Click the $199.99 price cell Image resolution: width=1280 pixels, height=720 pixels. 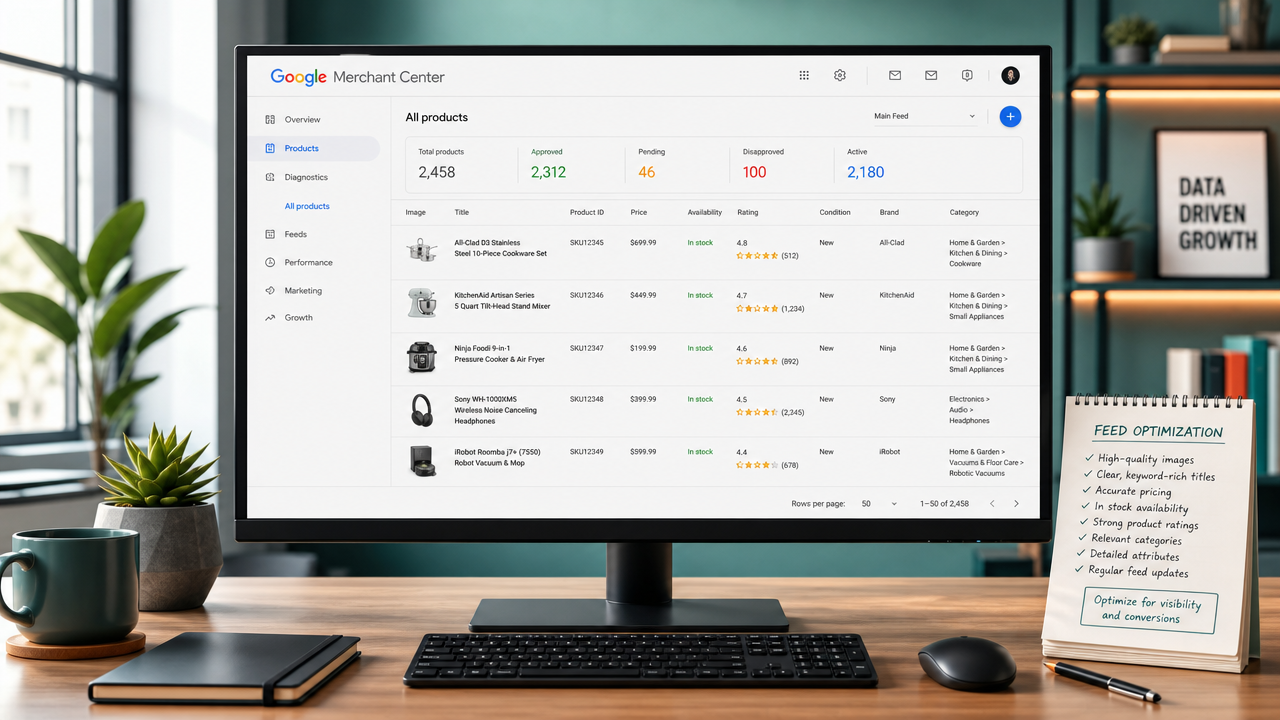click(644, 348)
